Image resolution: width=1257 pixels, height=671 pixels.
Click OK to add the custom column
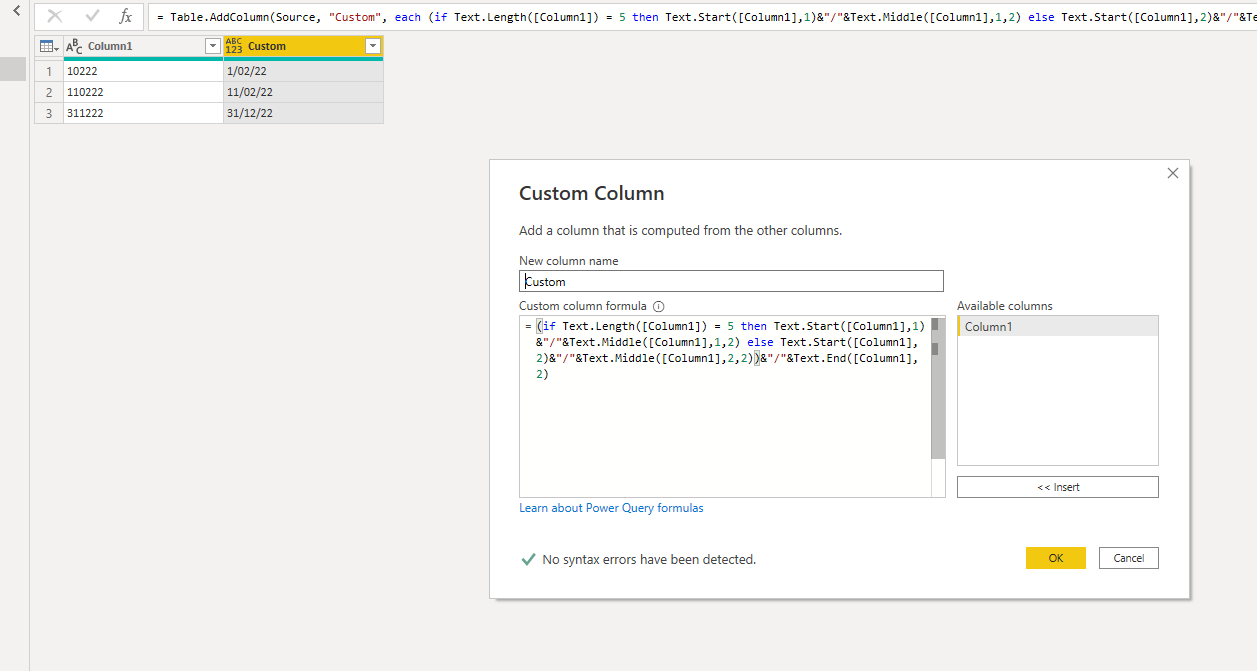coord(1056,558)
